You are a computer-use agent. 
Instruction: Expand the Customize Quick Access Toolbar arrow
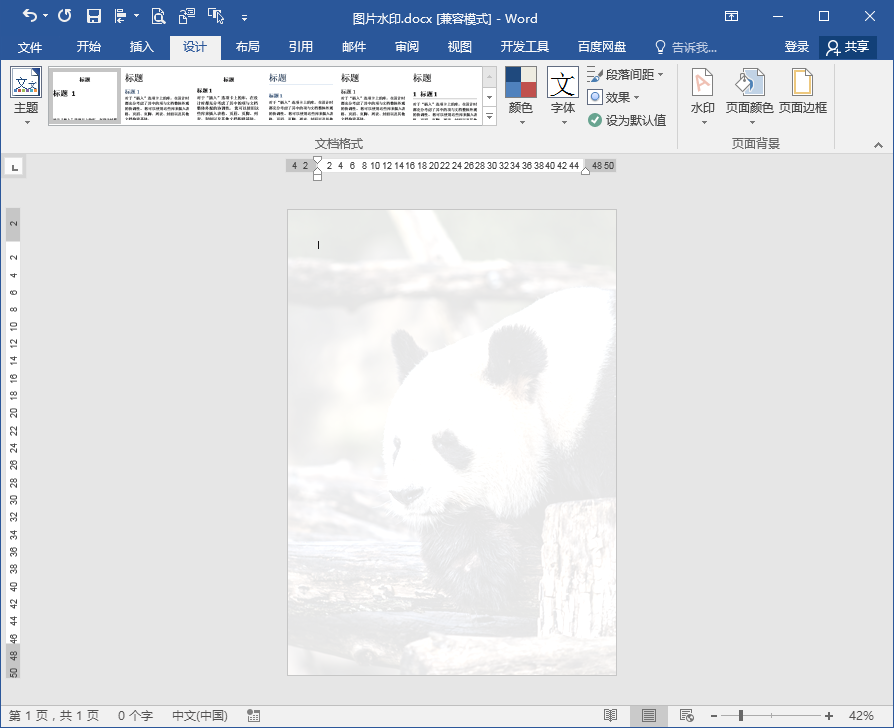click(x=245, y=18)
